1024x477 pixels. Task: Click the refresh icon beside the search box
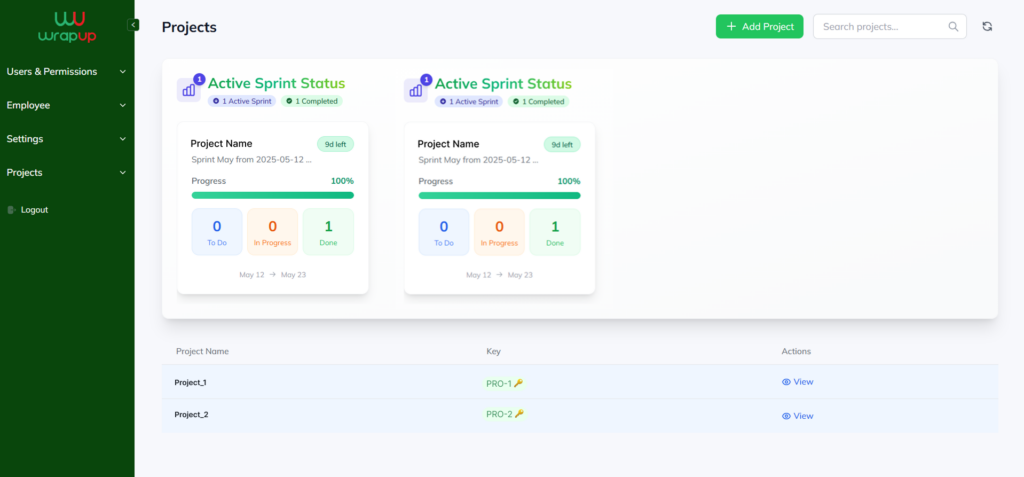(987, 27)
